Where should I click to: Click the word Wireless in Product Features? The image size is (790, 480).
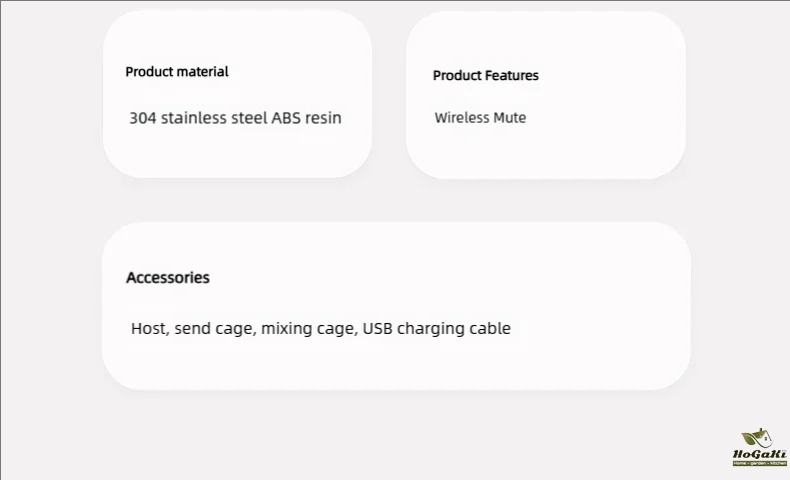click(462, 118)
